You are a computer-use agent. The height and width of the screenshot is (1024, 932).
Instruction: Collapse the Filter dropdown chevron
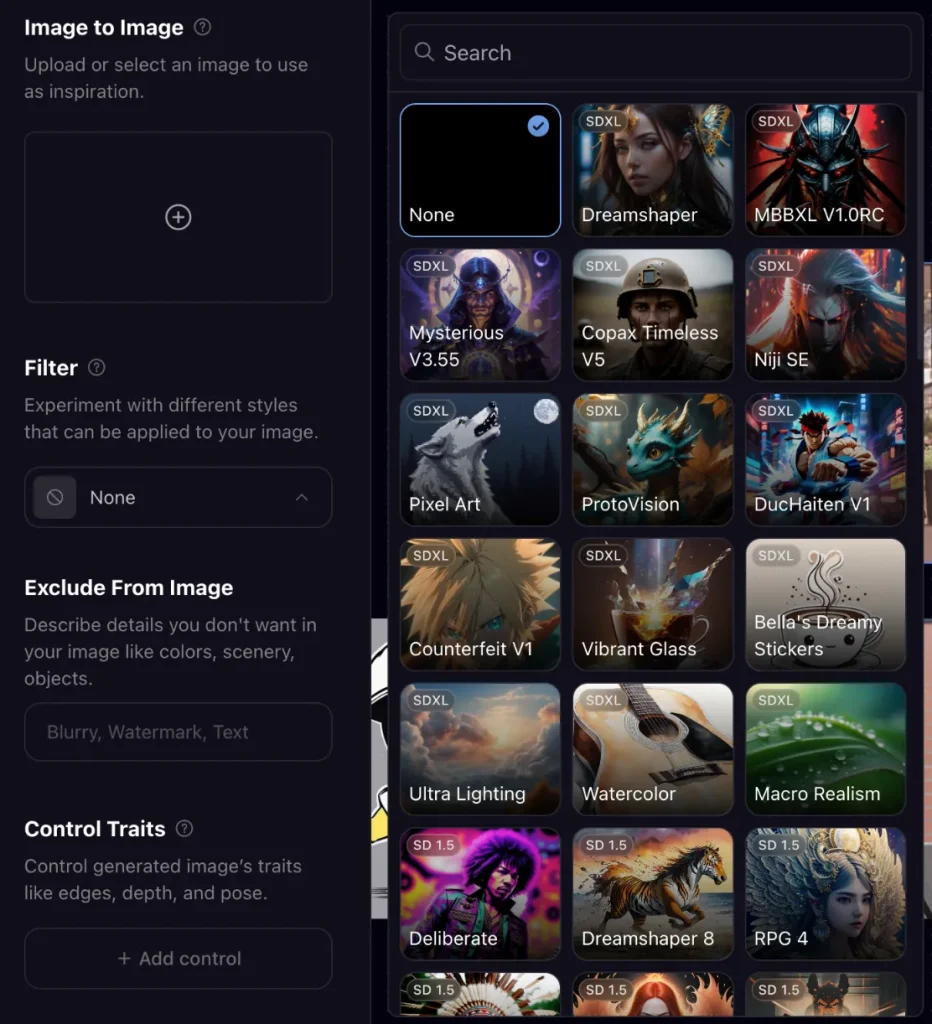point(301,497)
